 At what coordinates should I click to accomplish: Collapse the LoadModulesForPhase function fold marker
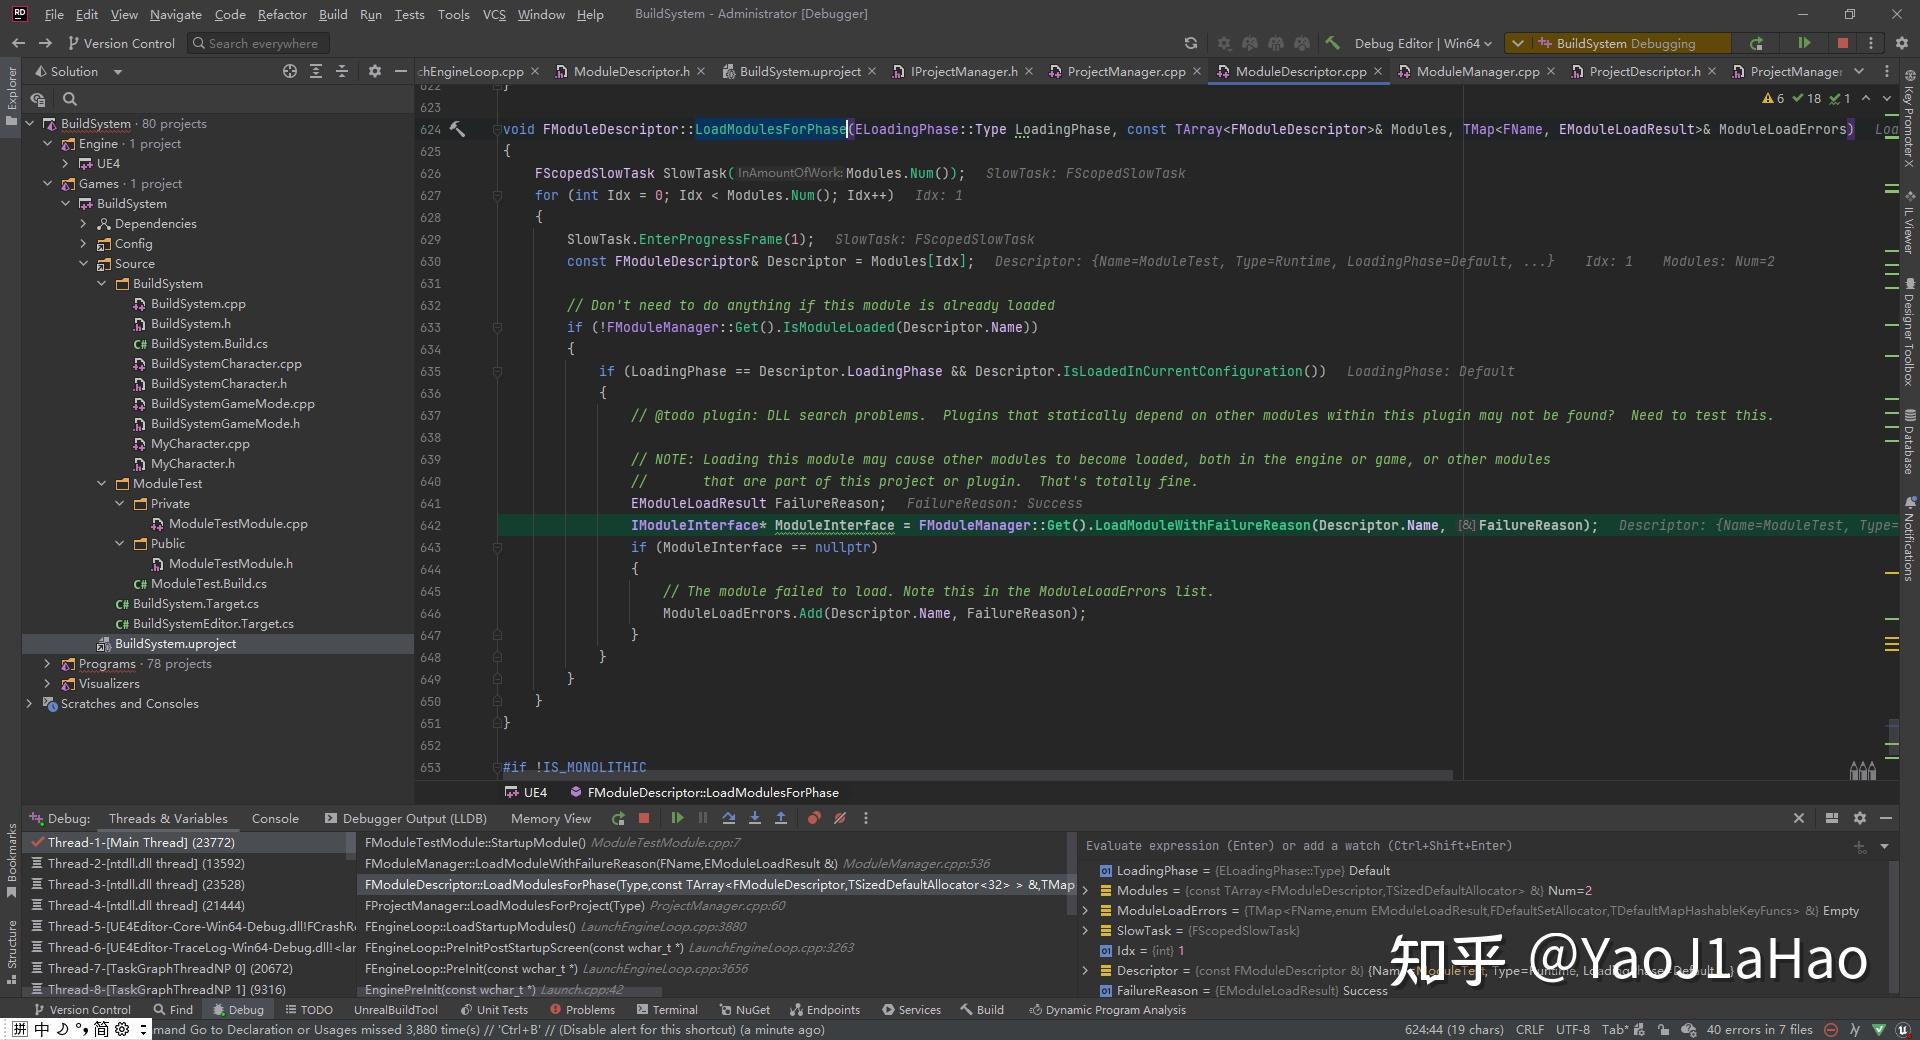coord(497,129)
